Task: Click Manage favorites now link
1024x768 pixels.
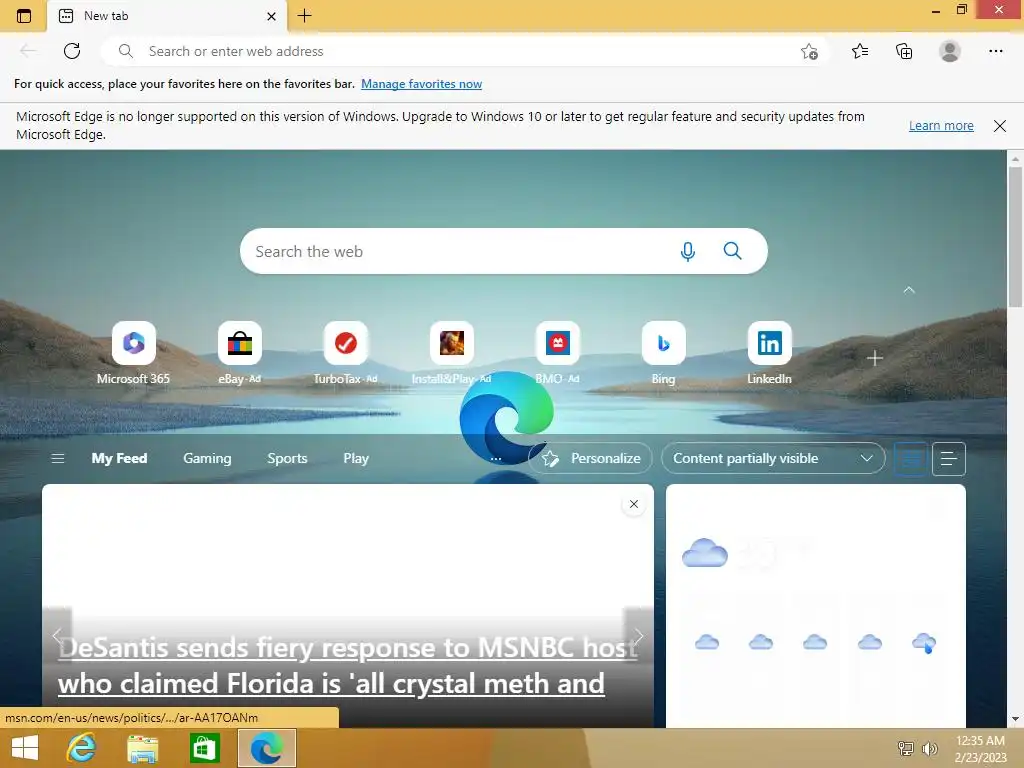Action: click(x=421, y=84)
